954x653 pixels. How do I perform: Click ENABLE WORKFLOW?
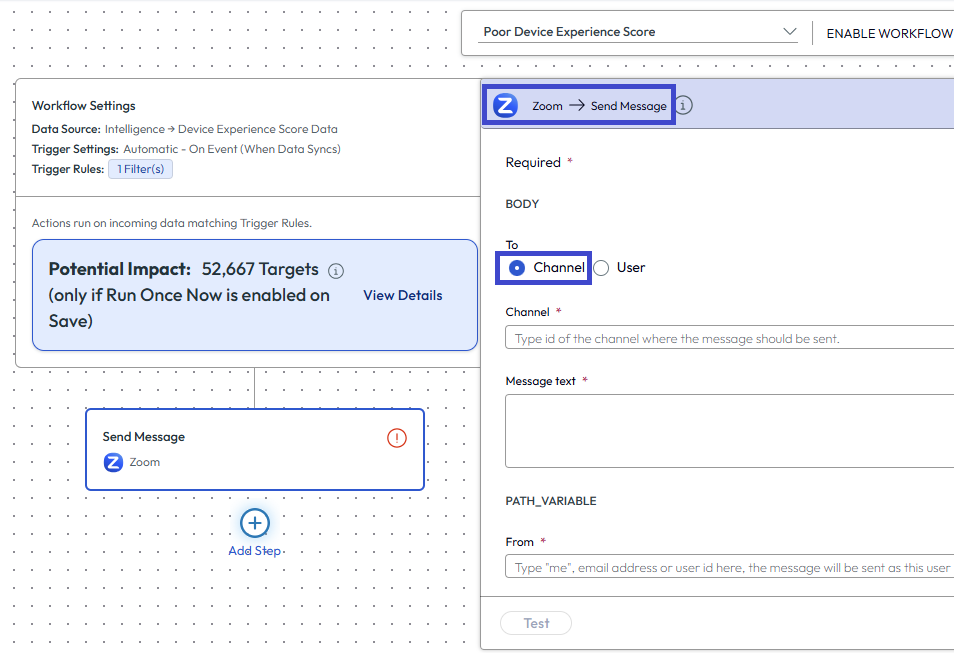coord(890,33)
